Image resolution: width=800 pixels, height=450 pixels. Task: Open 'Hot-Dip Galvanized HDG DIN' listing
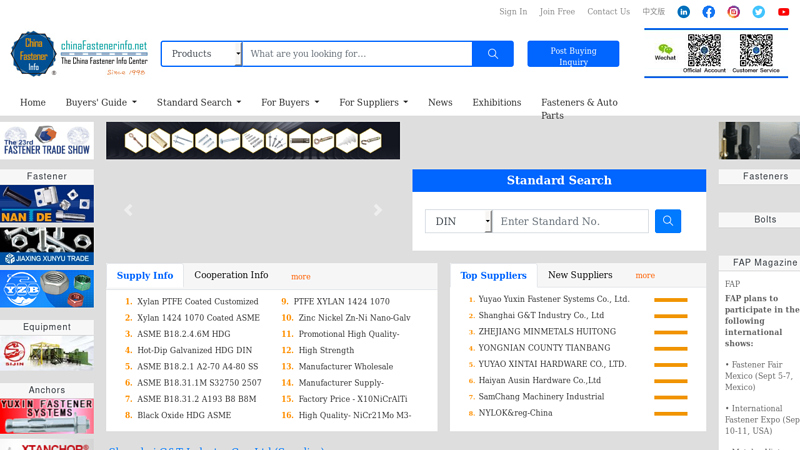point(194,351)
